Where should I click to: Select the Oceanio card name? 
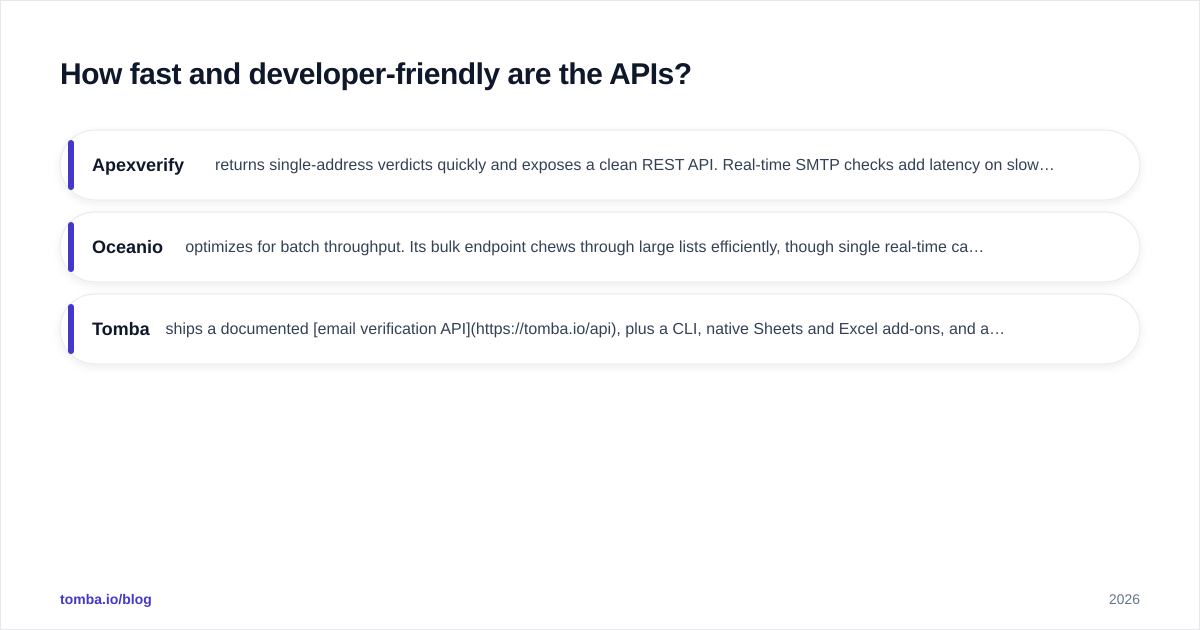pyautogui.click(x=127, y=247)
